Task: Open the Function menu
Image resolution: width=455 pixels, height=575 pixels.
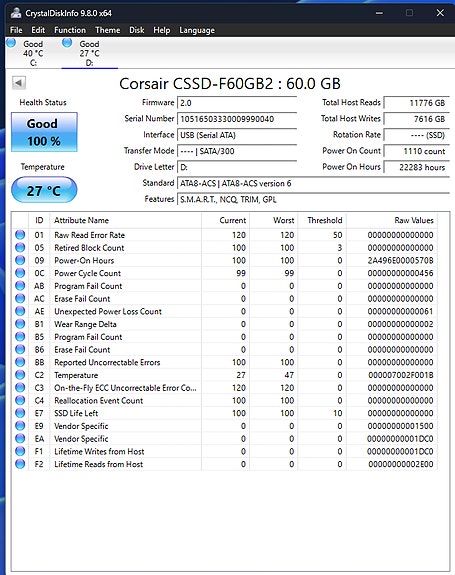Action: (70, 30)
